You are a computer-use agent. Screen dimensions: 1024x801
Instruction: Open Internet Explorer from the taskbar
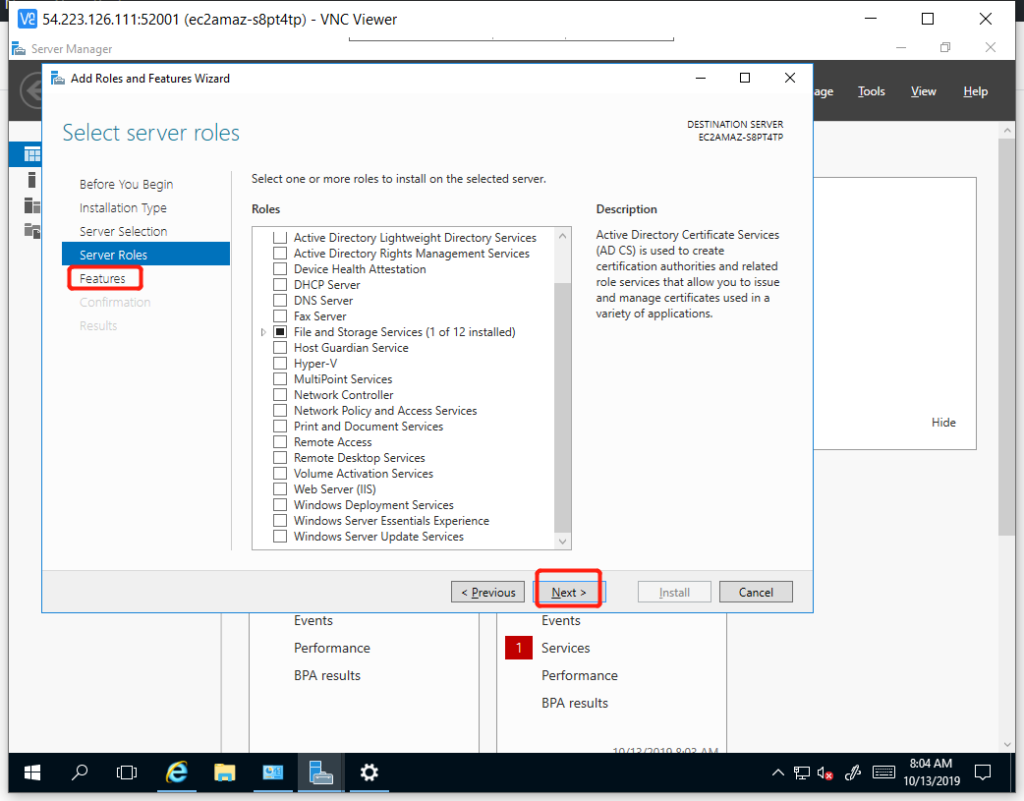pyautogui.click(x=177, y=772)
